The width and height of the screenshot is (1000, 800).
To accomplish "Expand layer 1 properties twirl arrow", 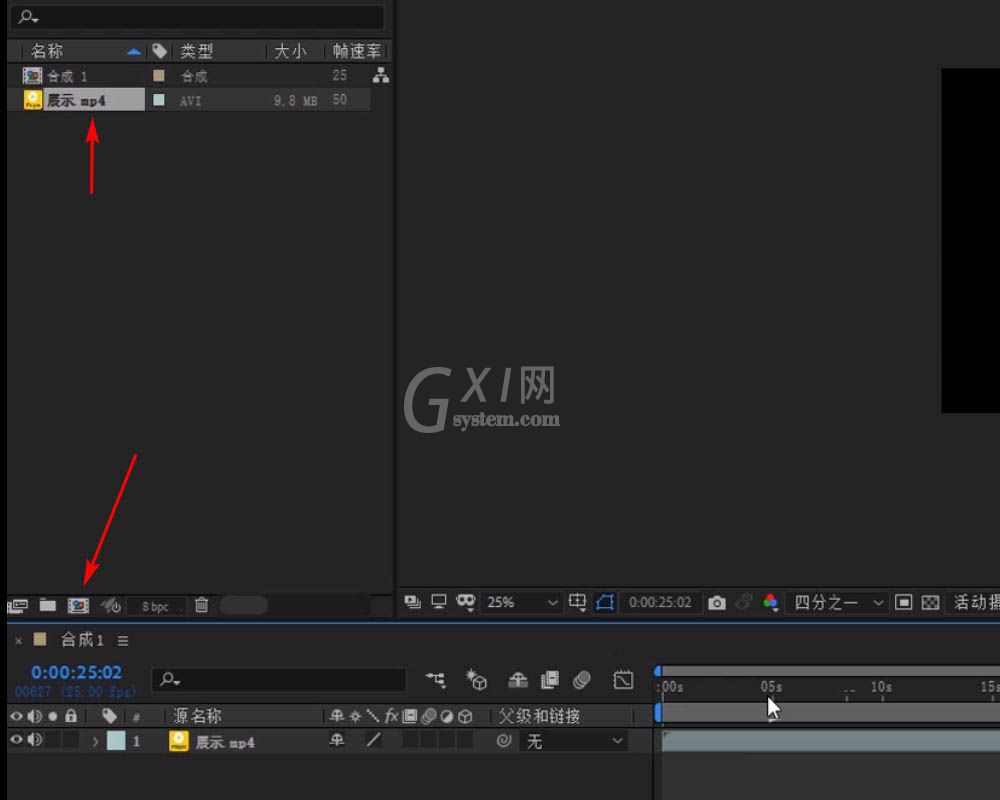I will coord(95,741).
